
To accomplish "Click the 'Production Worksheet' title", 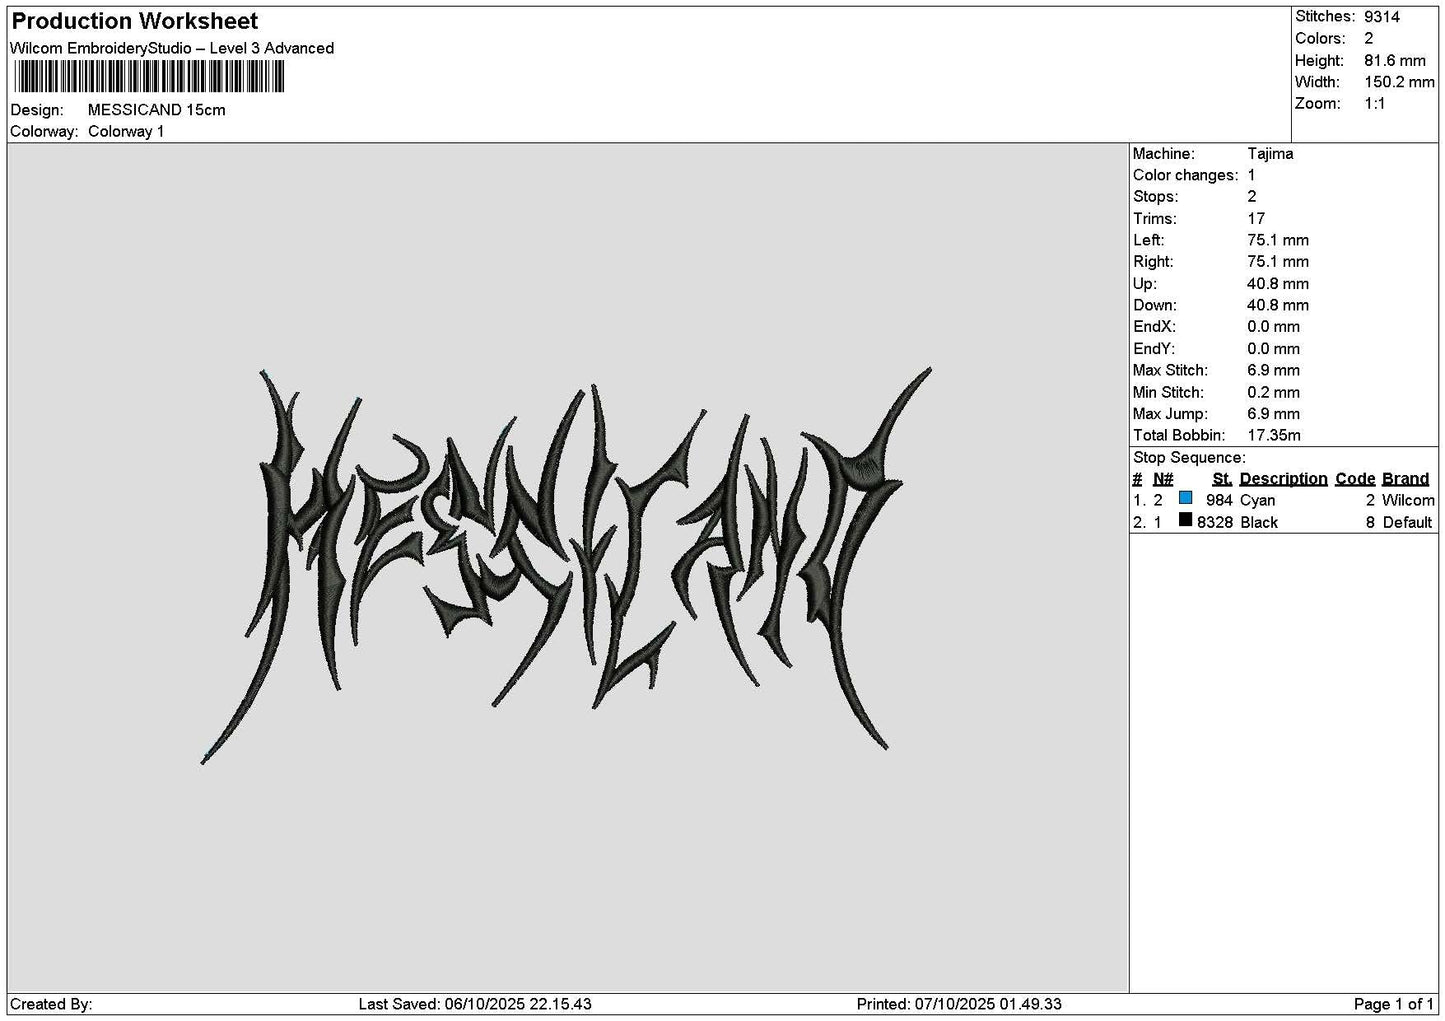I will coord(135,21).
